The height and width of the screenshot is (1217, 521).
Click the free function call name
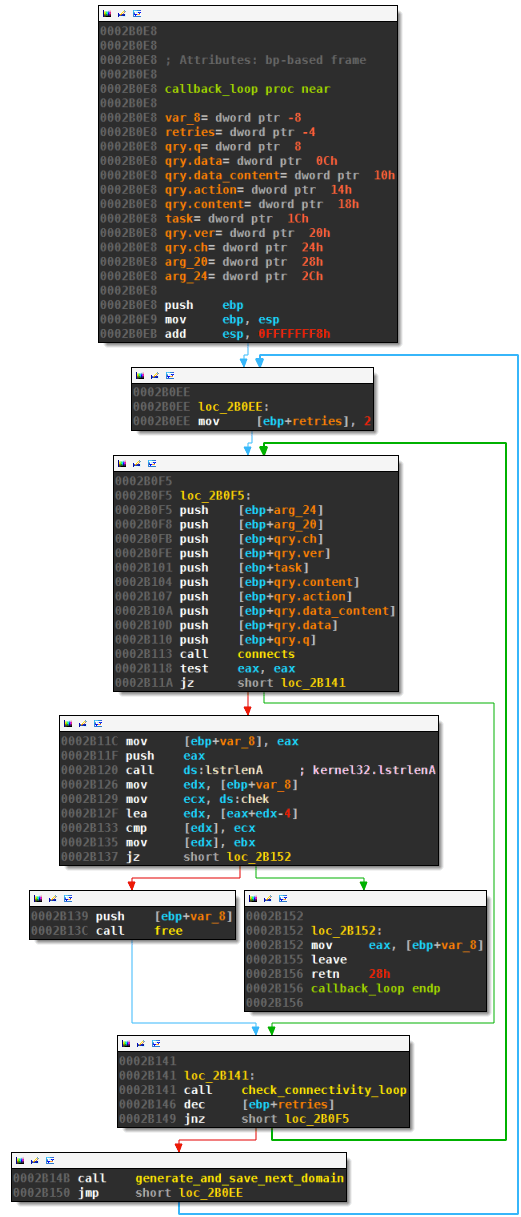[x=168, y=931]
